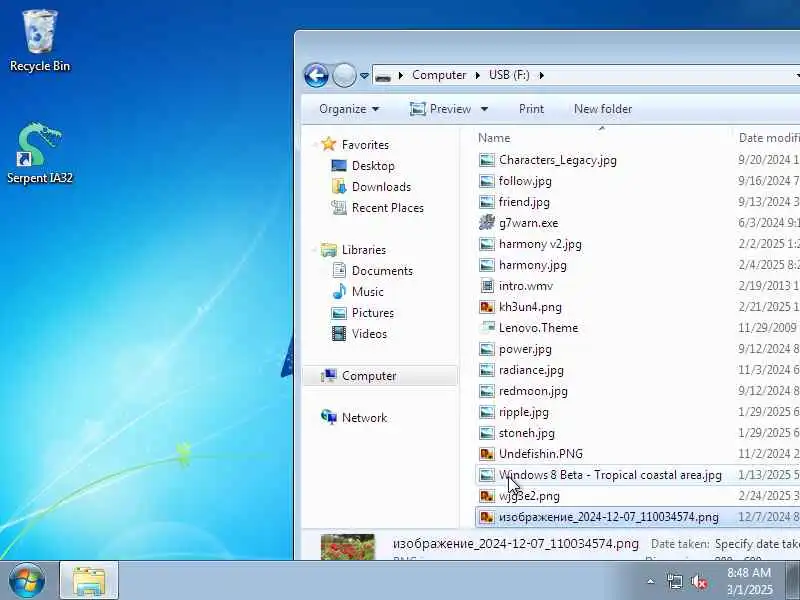800x600 pixels.
Task: Open Downloads in Favorites
Action: [x=381, y=187]
